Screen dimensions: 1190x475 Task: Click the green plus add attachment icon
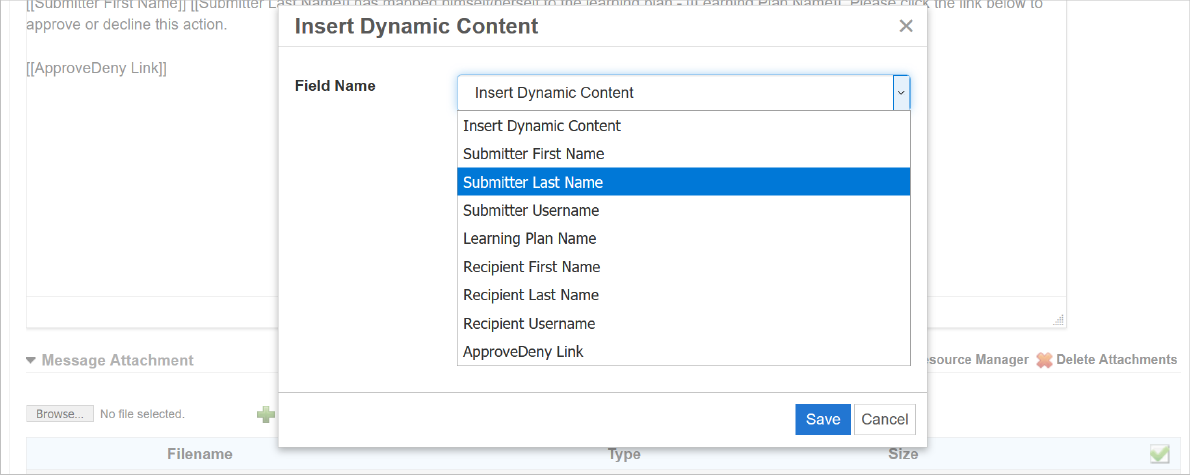tap(265, 414)
